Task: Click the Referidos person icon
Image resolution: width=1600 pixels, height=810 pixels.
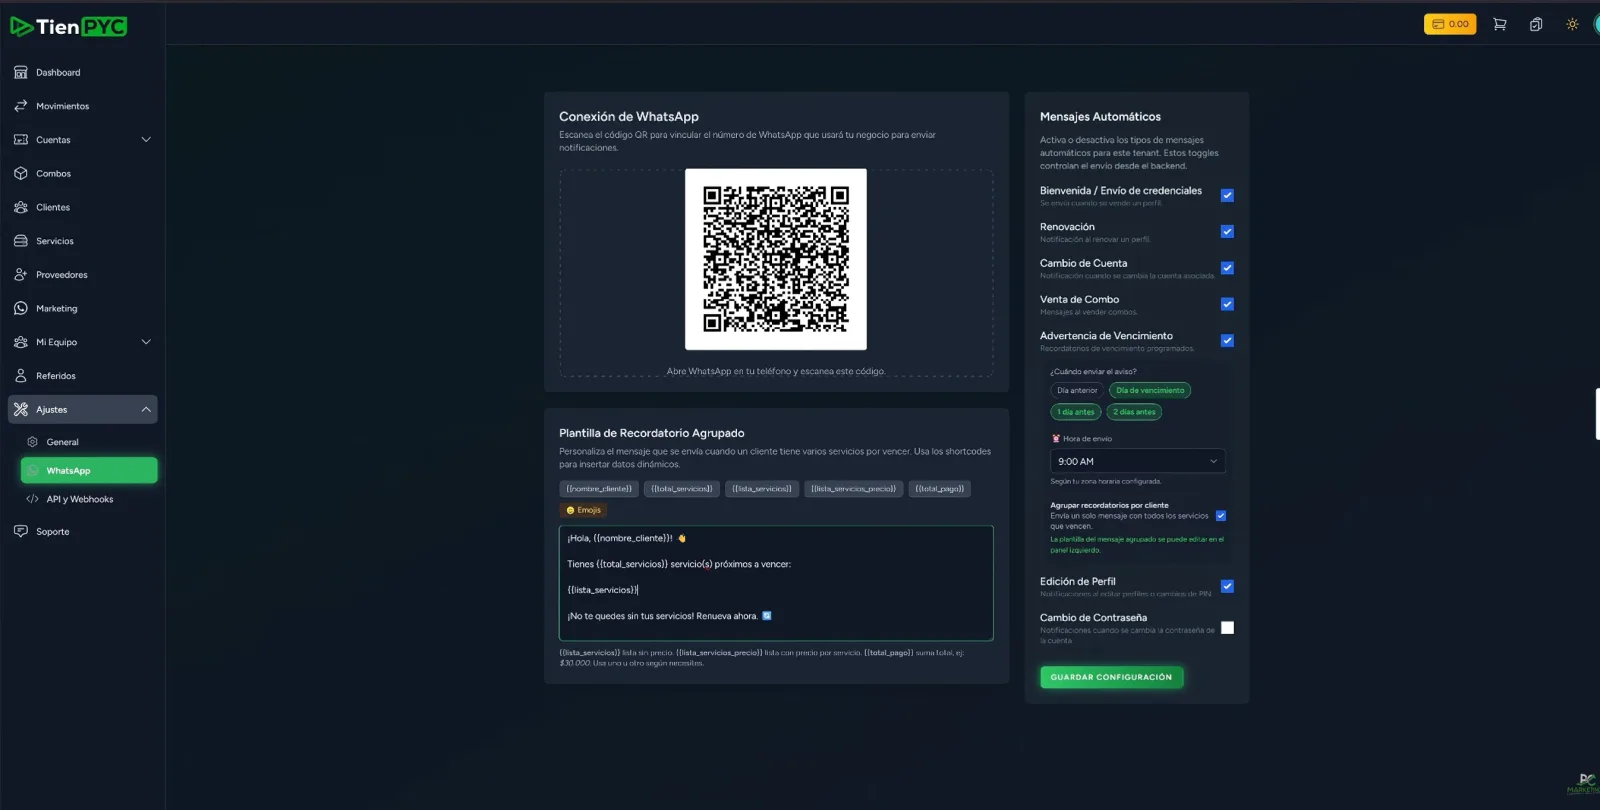Action: (x=21, y=376)
